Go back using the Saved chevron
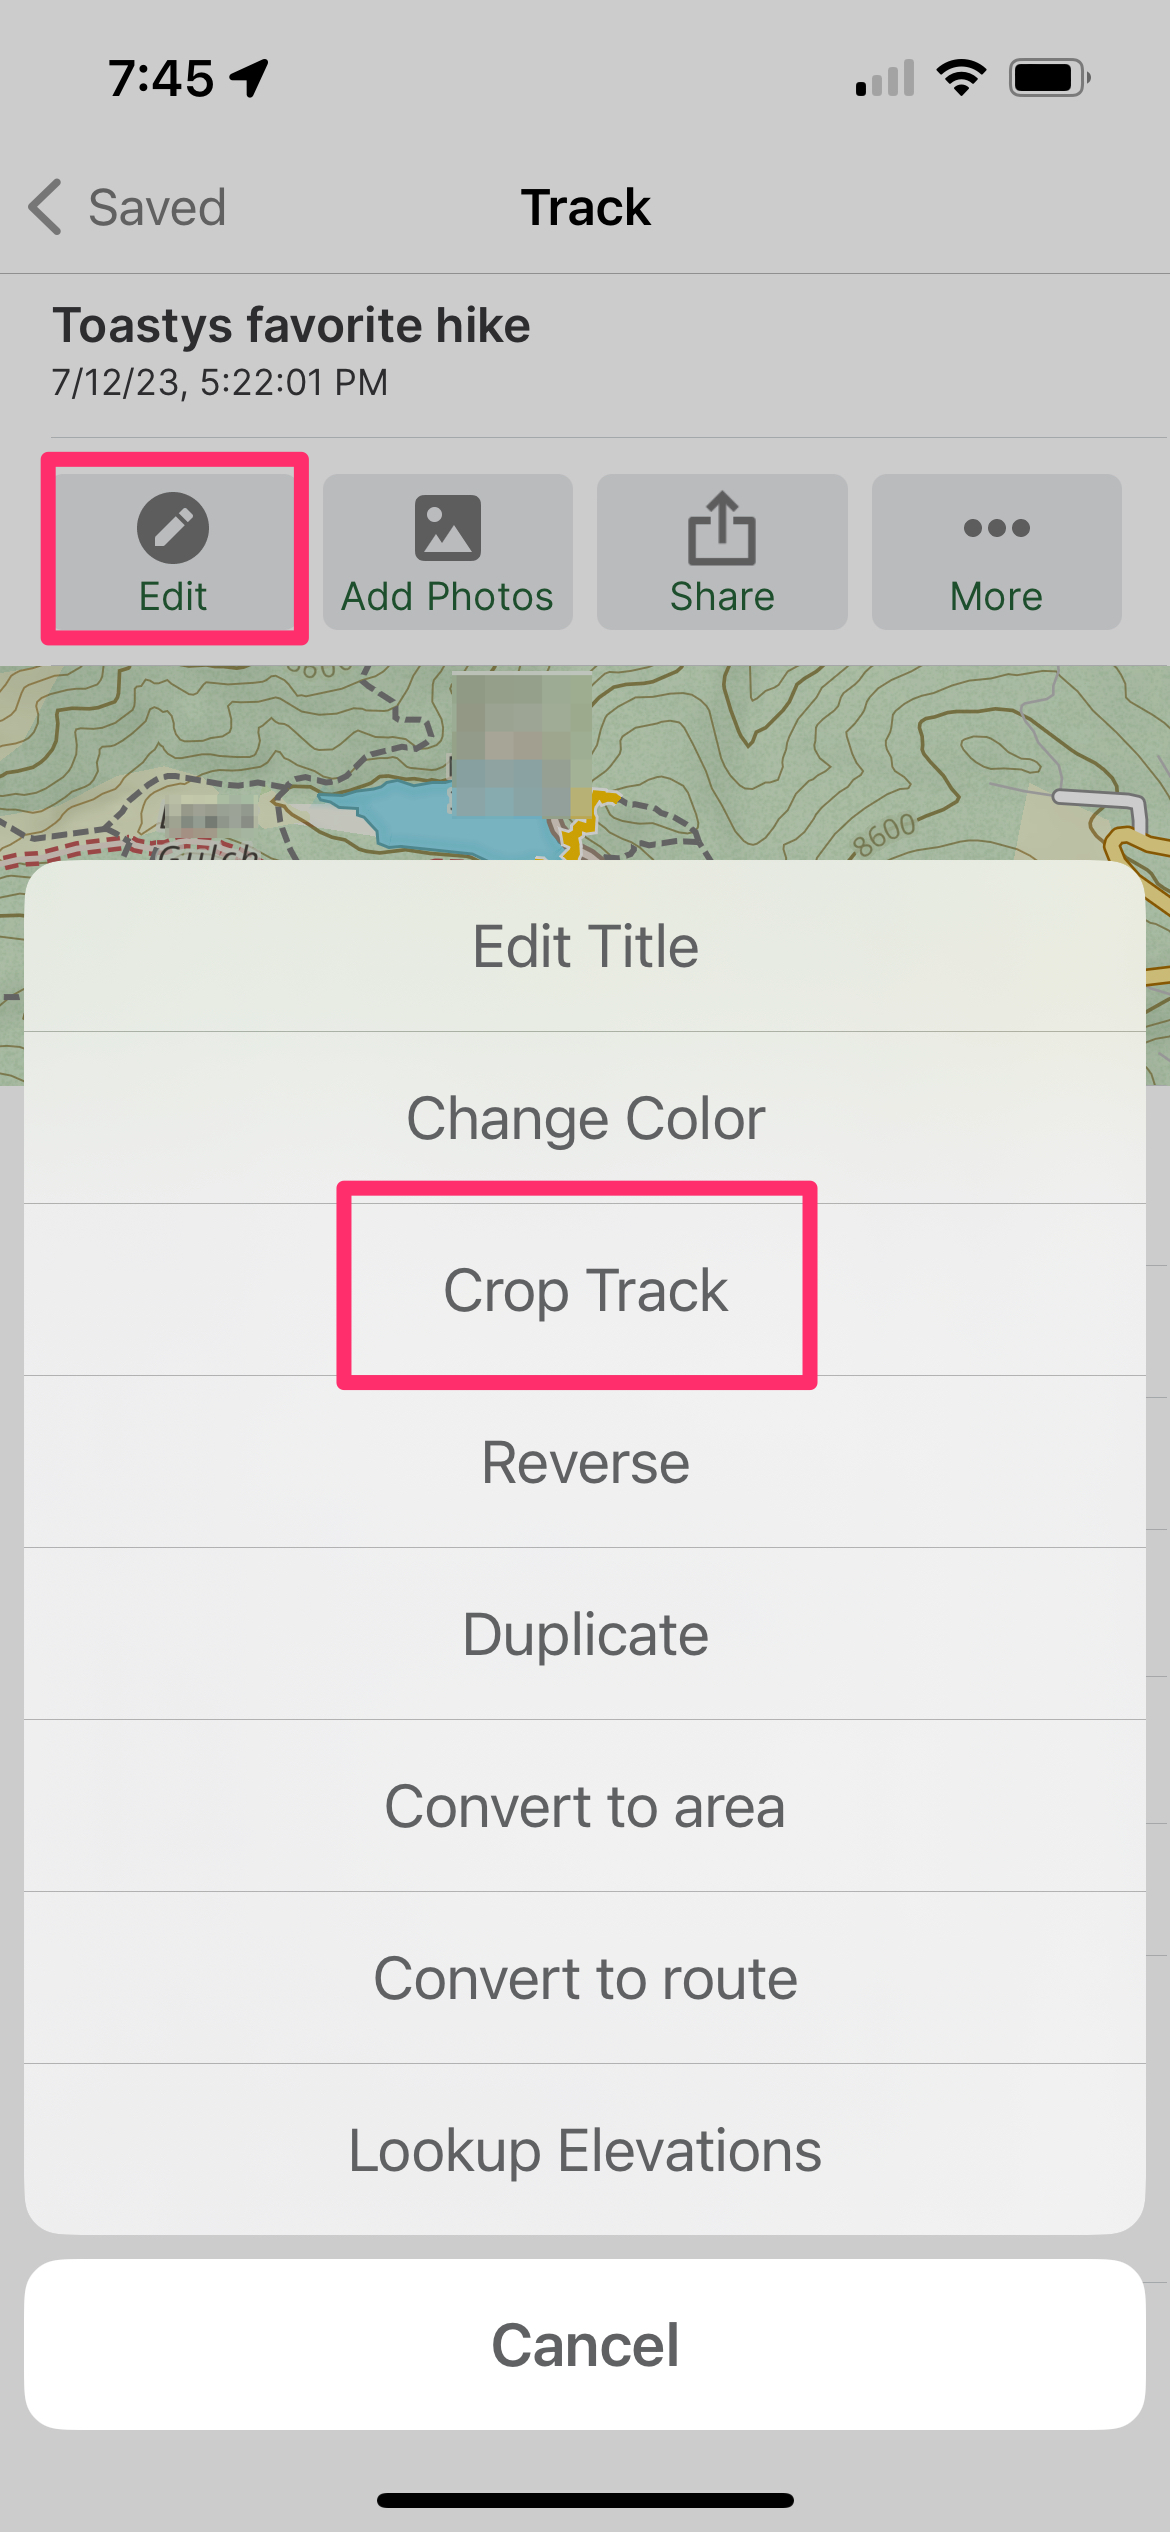 46,207
